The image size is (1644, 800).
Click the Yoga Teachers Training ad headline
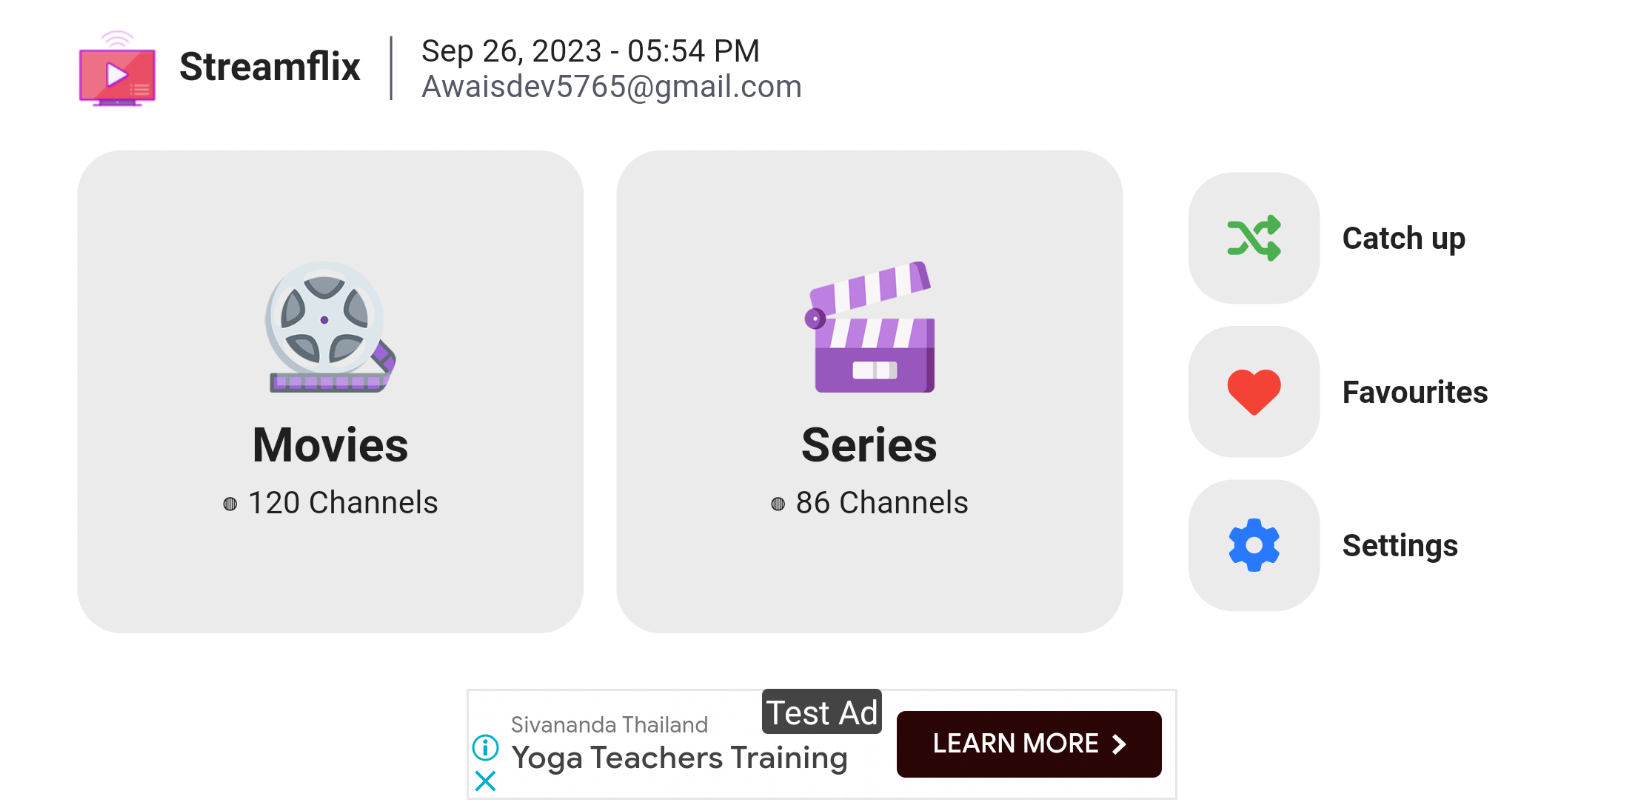[x=679, y=758]
